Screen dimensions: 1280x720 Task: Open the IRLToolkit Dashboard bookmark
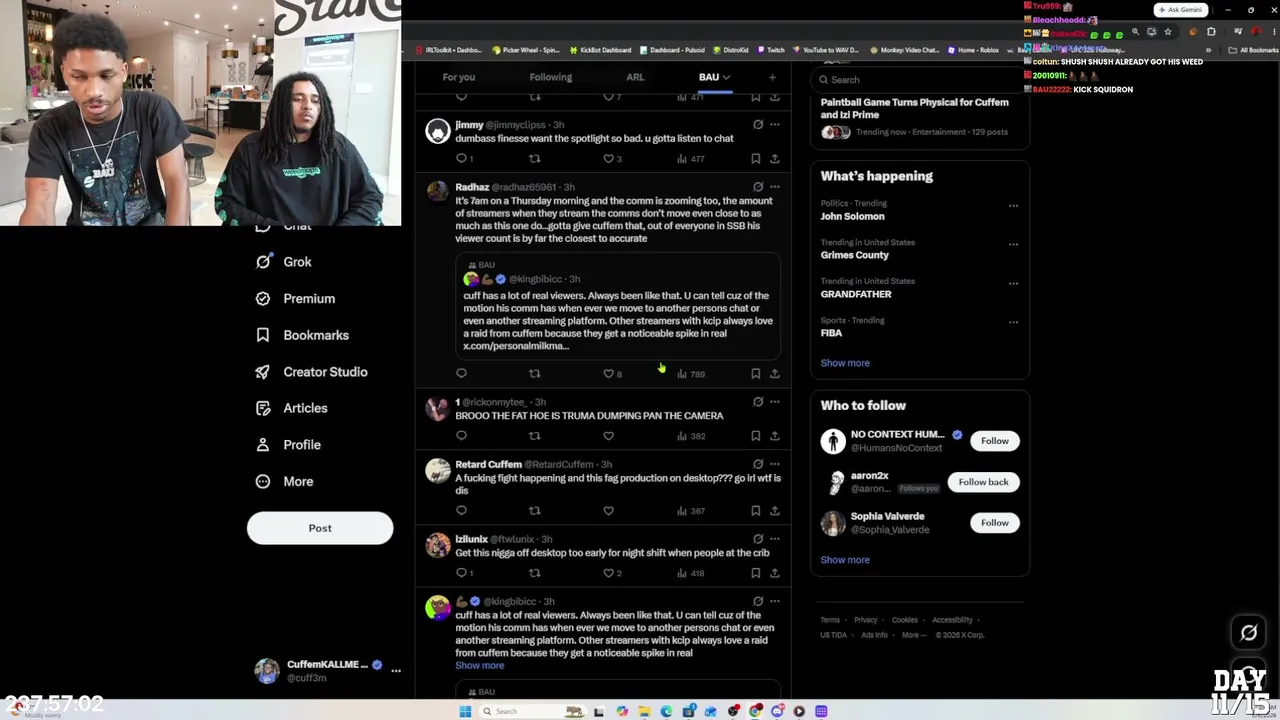tap(451, 50)
